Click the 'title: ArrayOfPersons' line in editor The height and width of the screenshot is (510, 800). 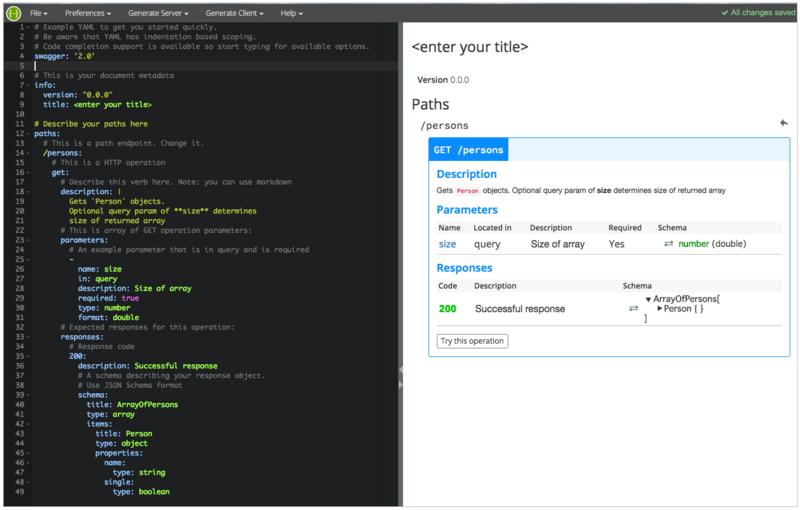[132, 405]
